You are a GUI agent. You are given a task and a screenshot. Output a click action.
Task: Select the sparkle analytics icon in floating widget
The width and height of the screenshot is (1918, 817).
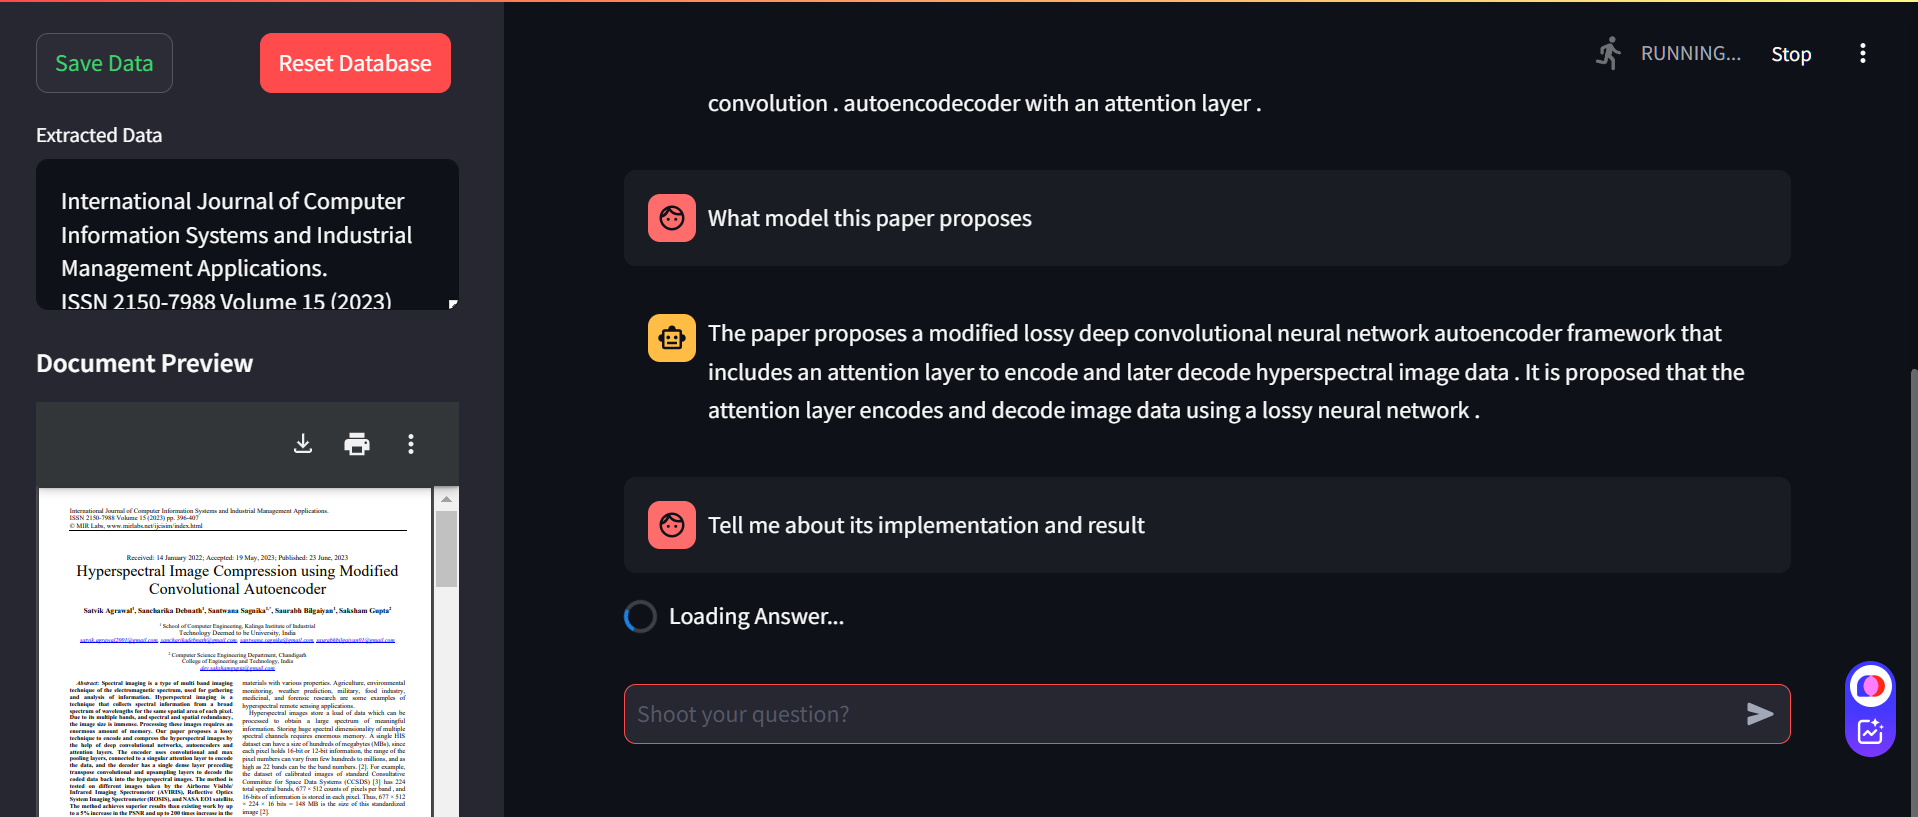tap(1869, 731)
